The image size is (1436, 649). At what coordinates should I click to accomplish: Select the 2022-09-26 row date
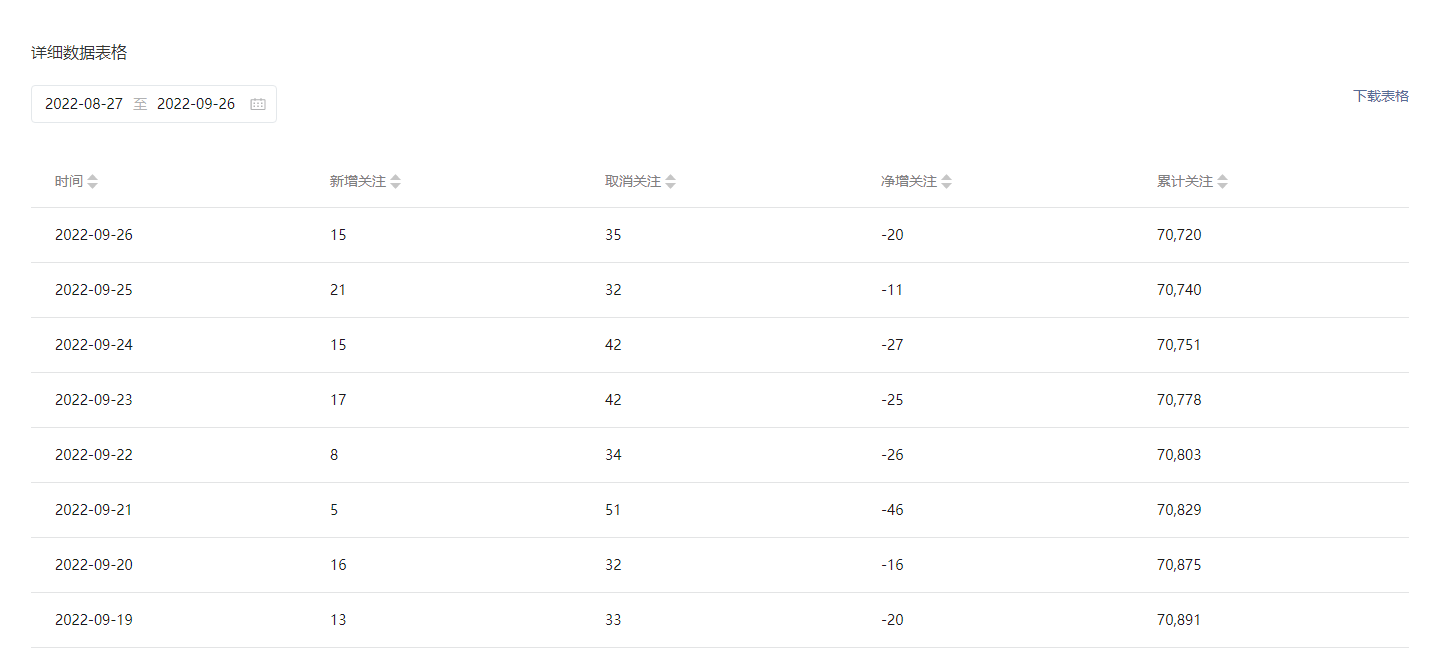[94, 235]
